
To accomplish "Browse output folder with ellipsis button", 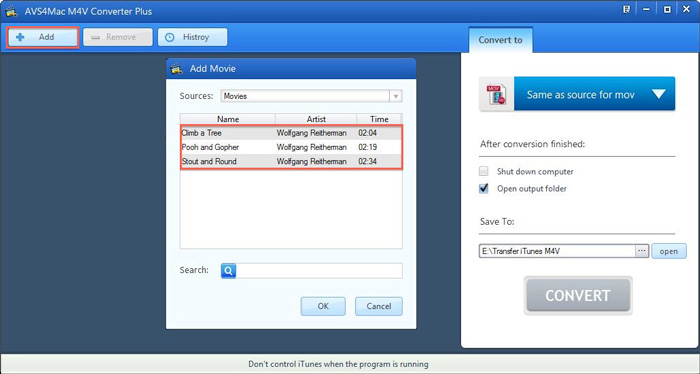I will (x=642, y=251).
